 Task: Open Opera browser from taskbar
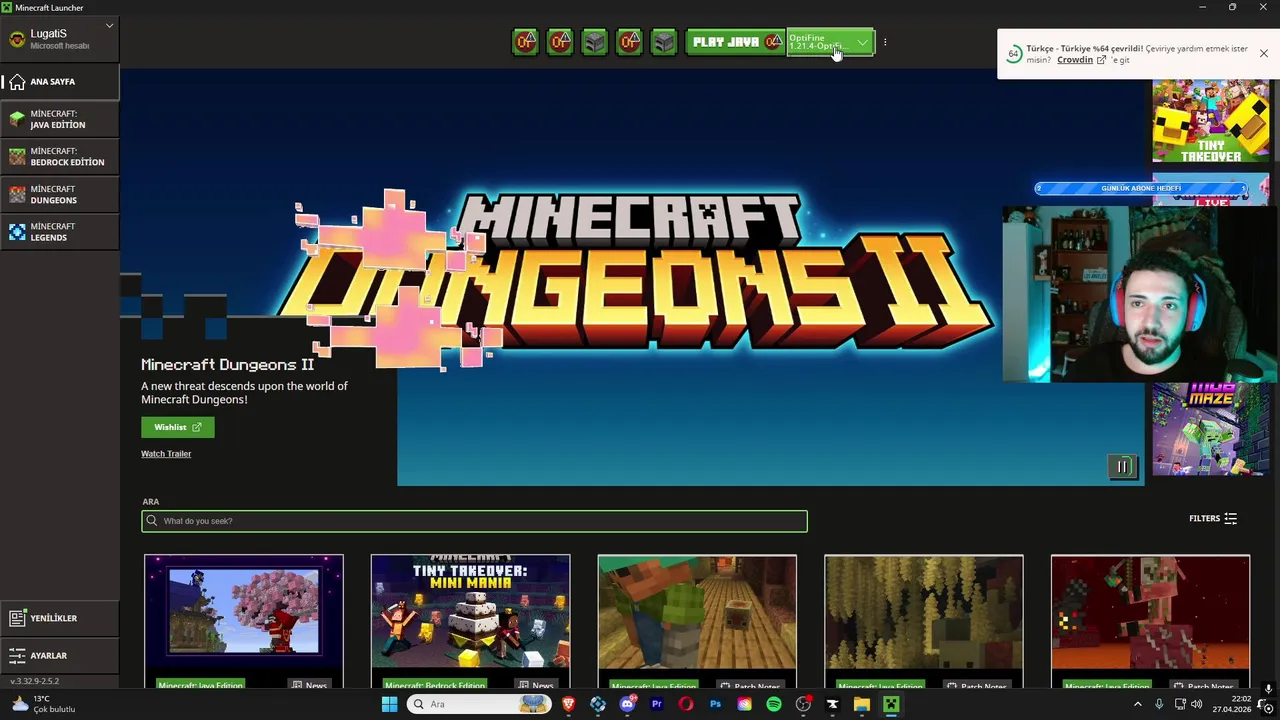(x=686, y=704)
